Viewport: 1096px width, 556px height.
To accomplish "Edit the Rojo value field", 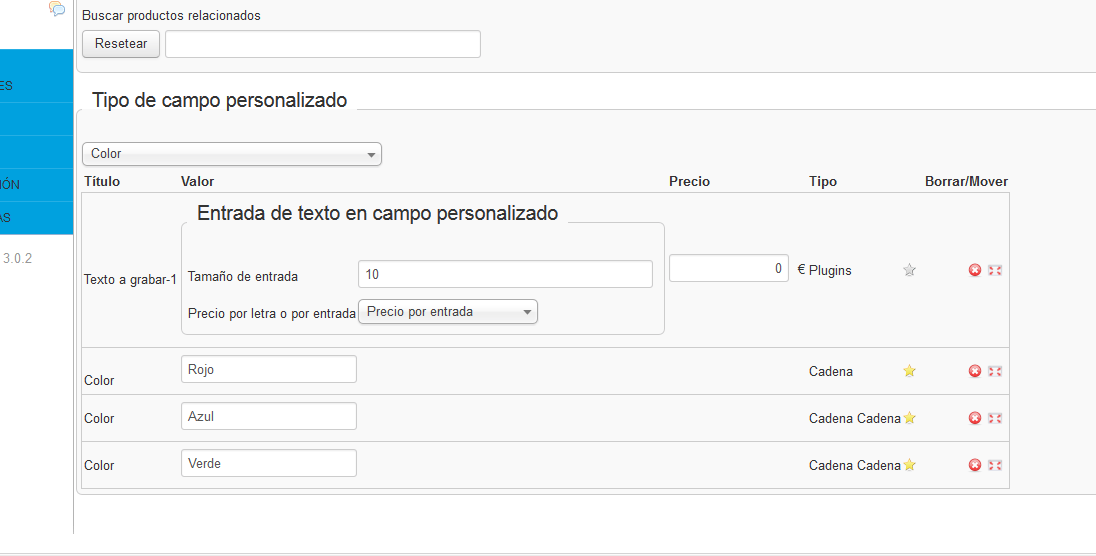I will (x=269, y=369).
